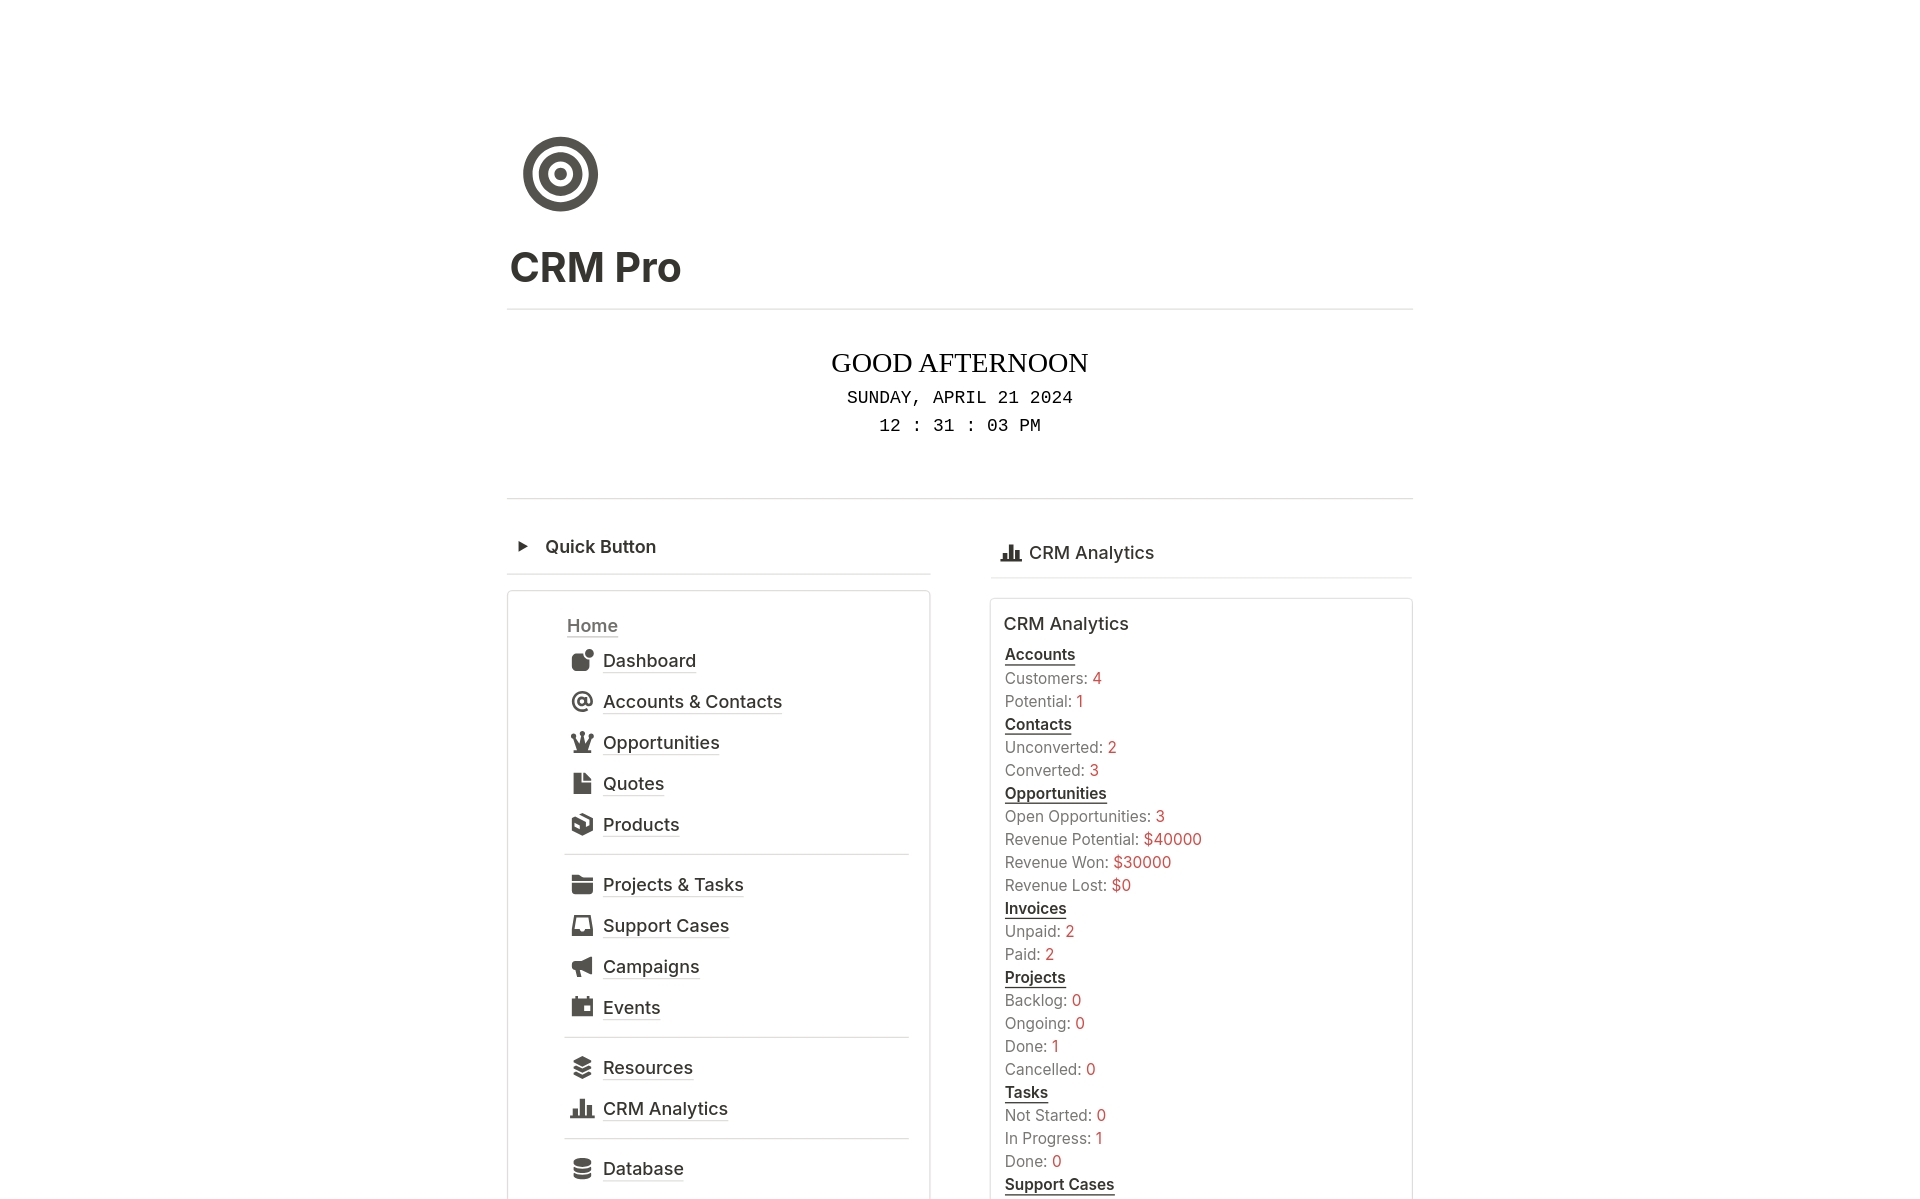Click Revenue Potential $40000 link

pyautogui.click(x=1173, y=840)
